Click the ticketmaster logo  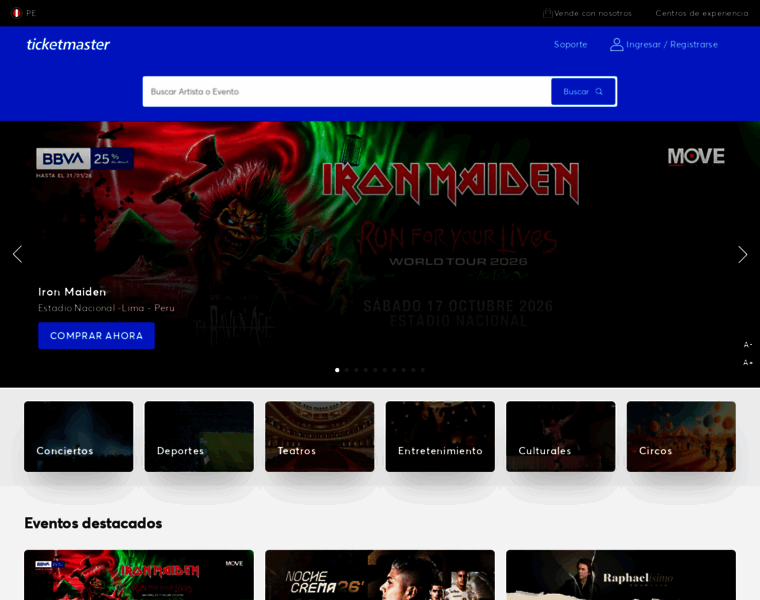[68, 45]
